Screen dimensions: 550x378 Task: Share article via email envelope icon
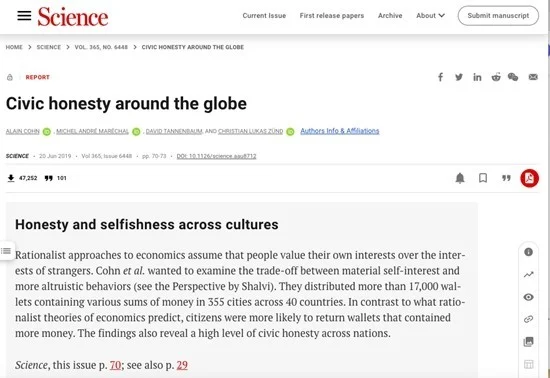tap(533, 77)
